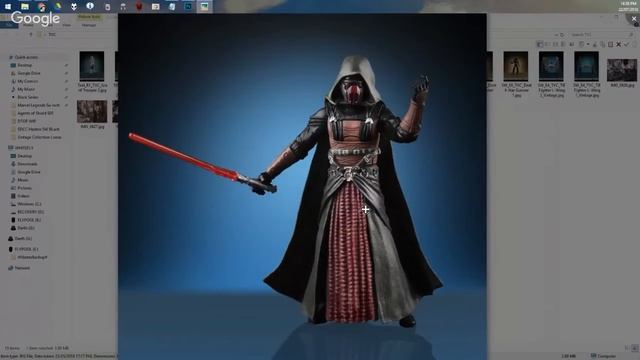
Task: Open the white cat-face app on taskbar
Action: [74, 6]
